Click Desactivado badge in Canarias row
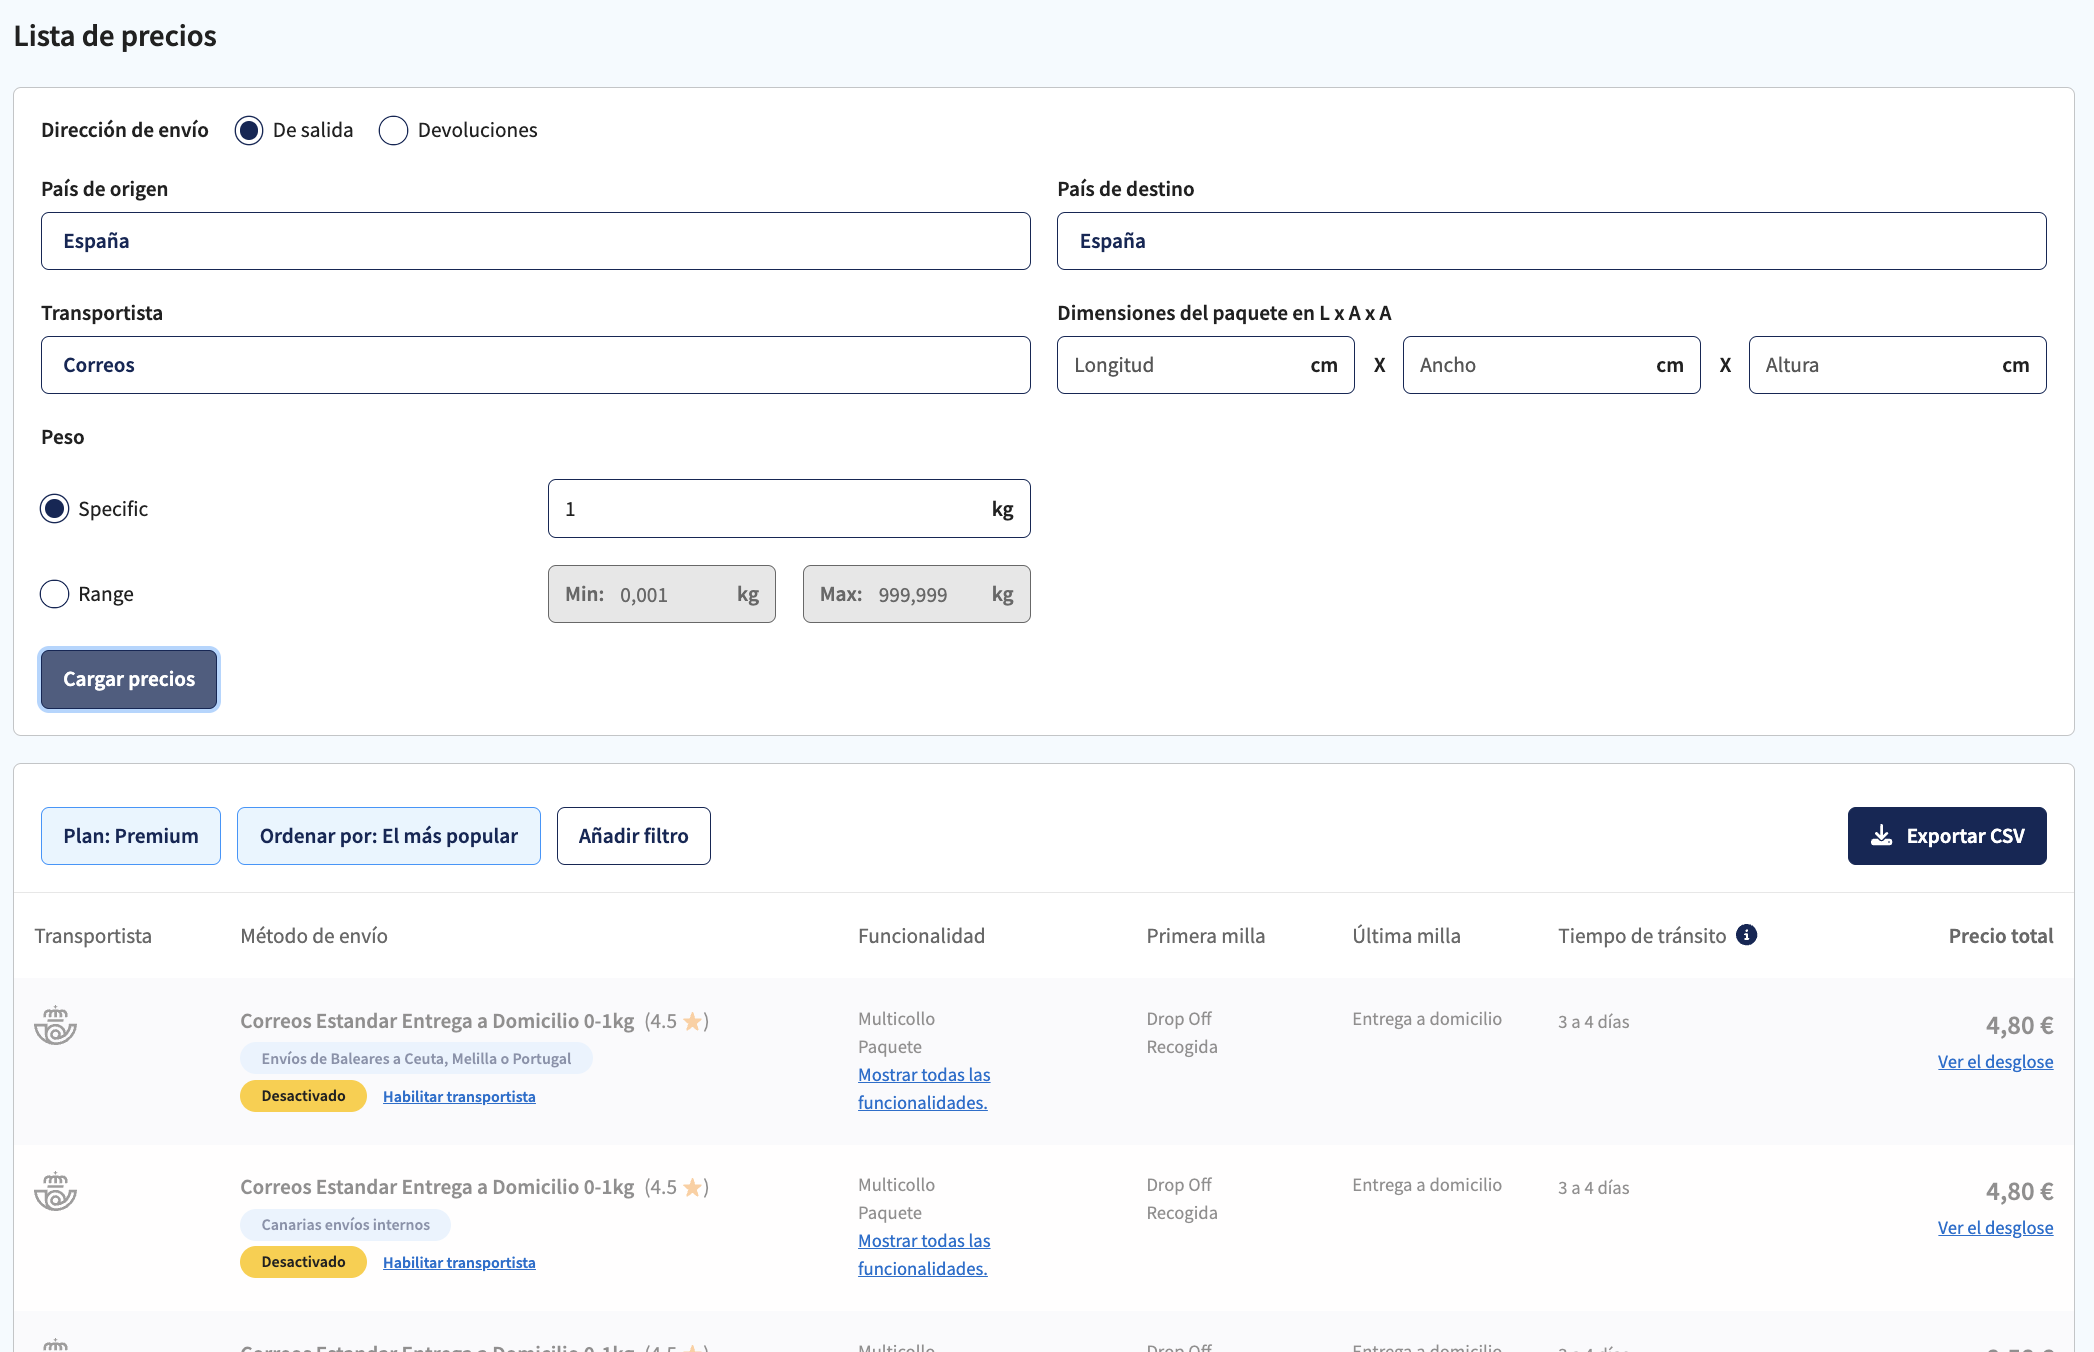 click(x=303, y=1262)
